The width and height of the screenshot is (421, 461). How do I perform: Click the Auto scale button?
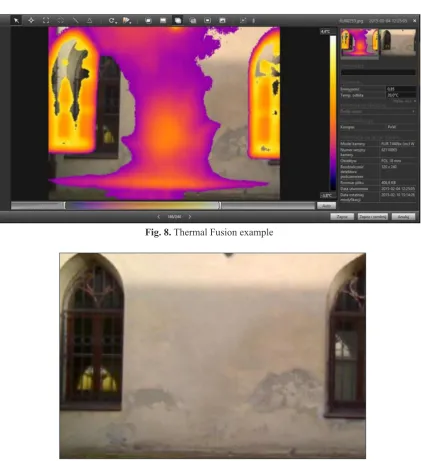pyautogui.click(x=326, y=206)
